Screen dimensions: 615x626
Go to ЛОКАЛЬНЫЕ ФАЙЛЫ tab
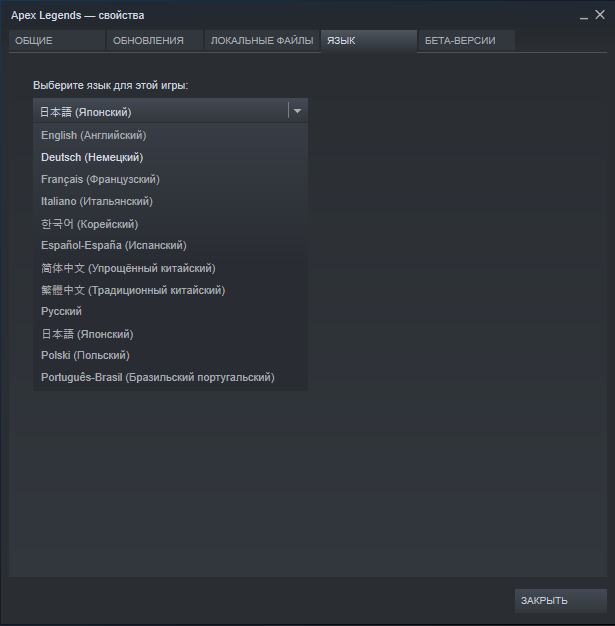(x=262, y=40)
